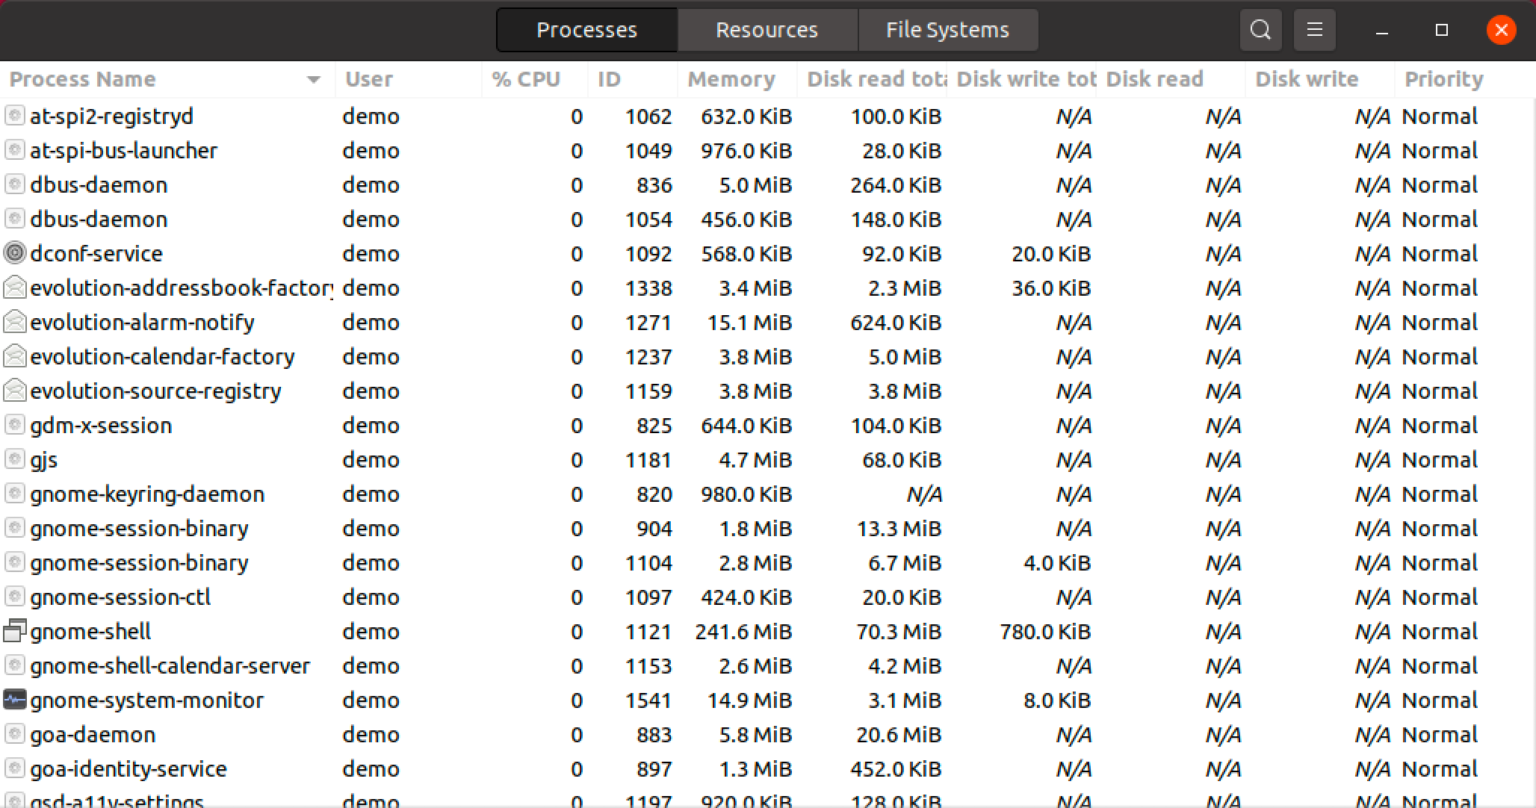Click the gnome-shell-calendar-server process icon
Screen dimensions: 1536x808
click(14, 666)
